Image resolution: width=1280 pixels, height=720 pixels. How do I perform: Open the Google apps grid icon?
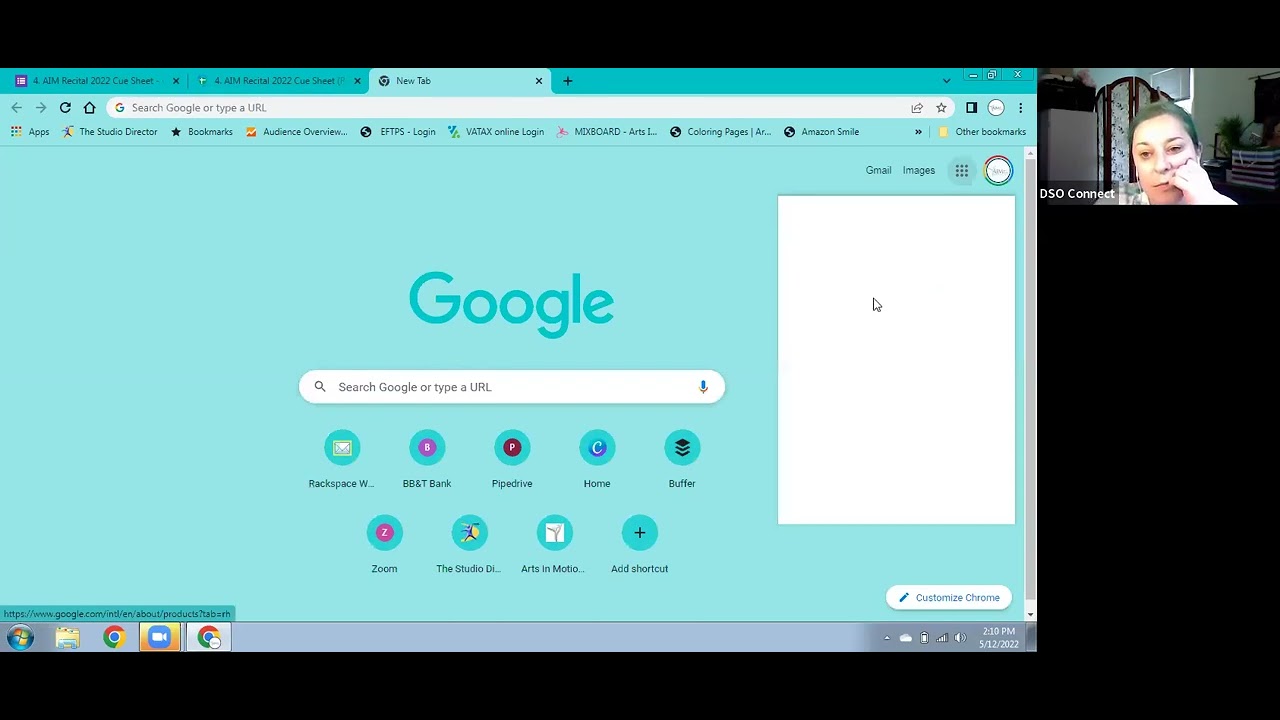tap(961, 171)
